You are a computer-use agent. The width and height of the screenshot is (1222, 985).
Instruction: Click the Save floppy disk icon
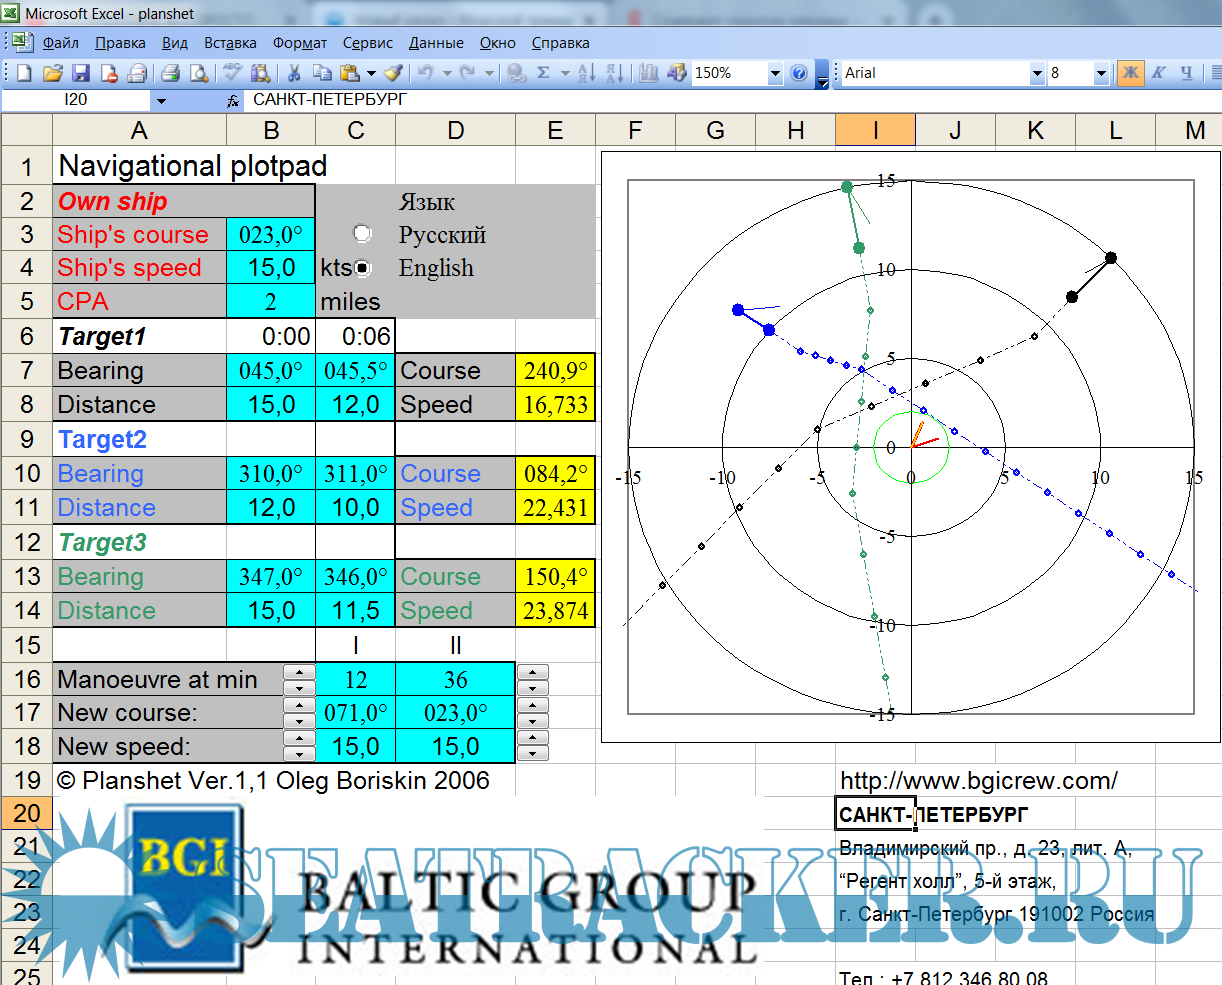tap(81, 73)
